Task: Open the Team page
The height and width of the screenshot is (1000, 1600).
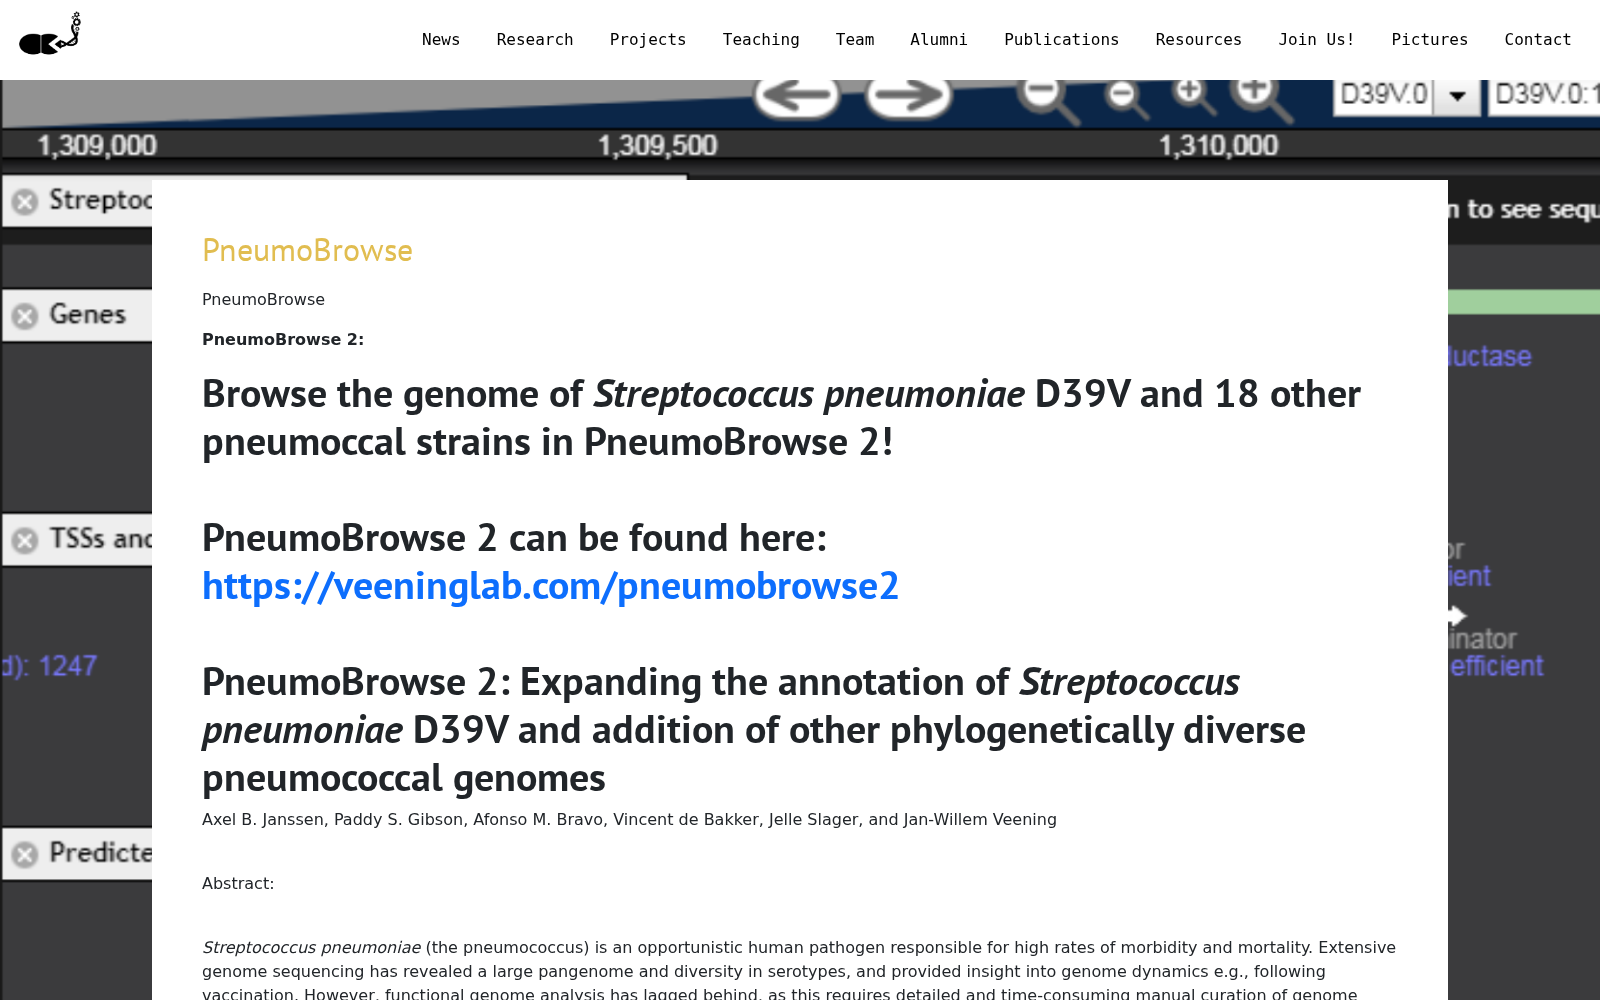Action: (x=855, y=40)
